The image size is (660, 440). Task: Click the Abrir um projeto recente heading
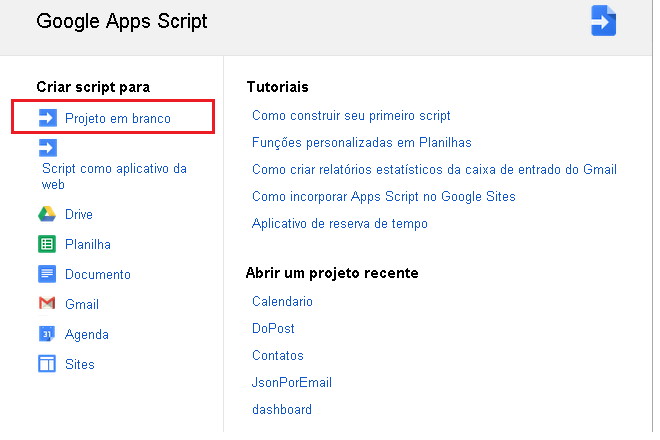tap(332, 273)
